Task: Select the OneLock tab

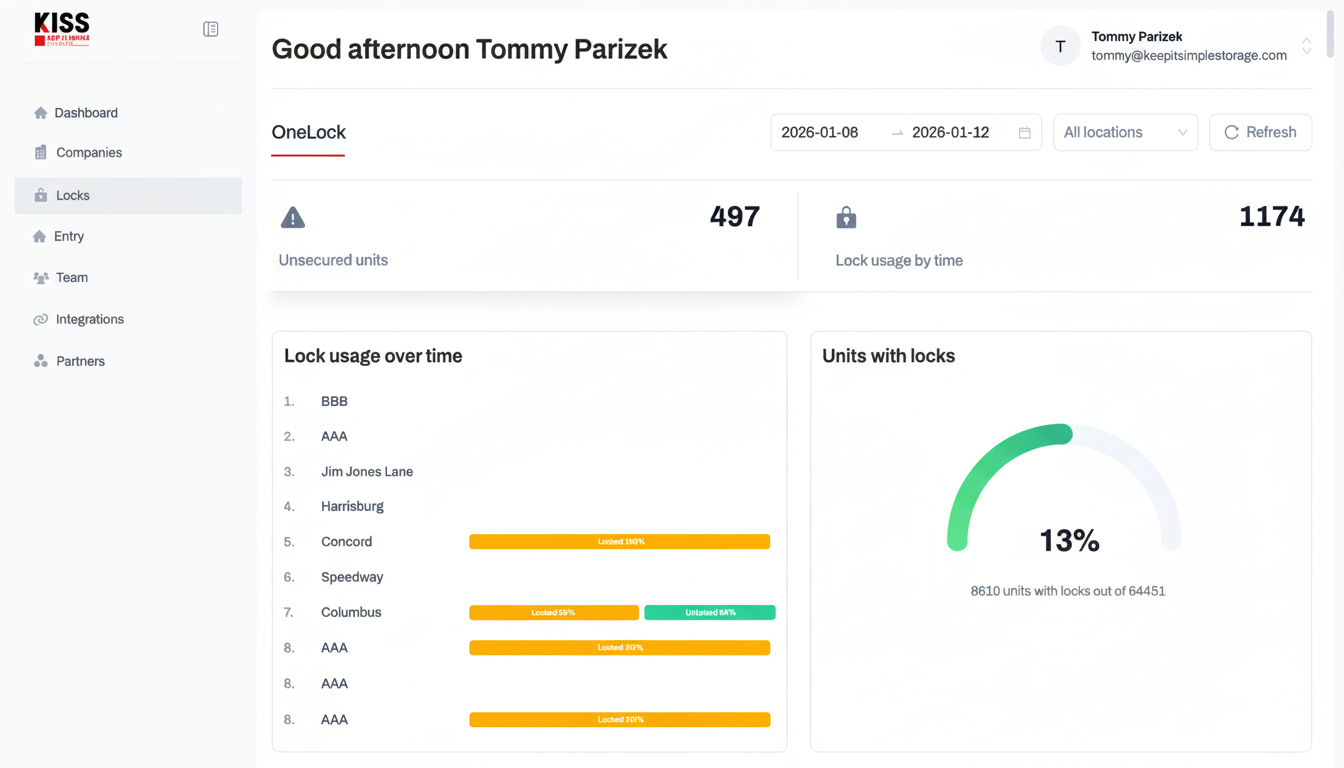Action: point(308,132)
